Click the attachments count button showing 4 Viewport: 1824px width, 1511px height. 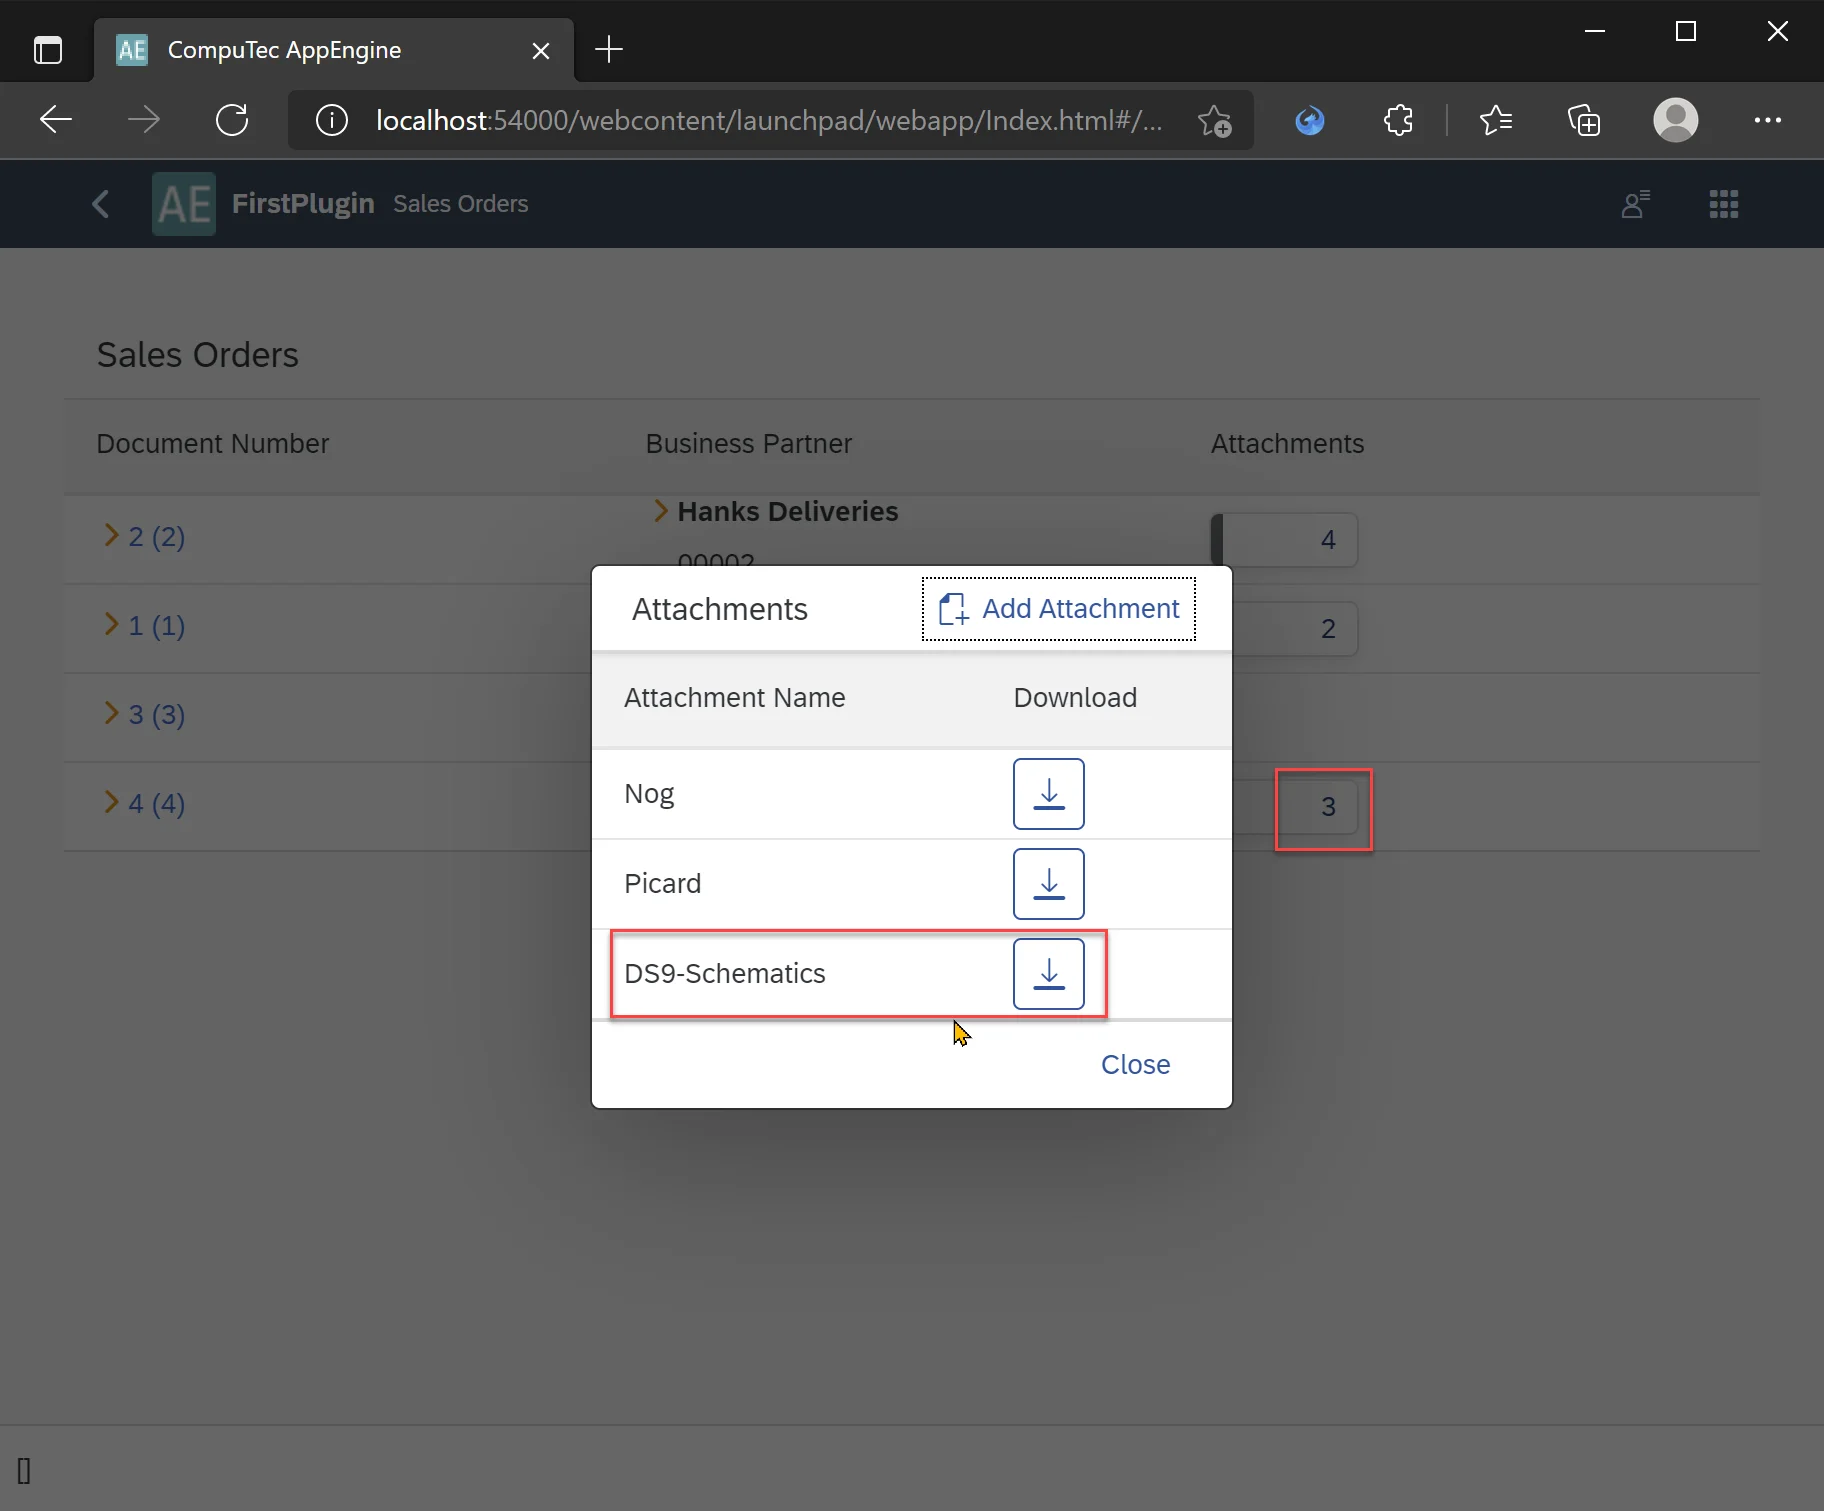pos(1285,540)
